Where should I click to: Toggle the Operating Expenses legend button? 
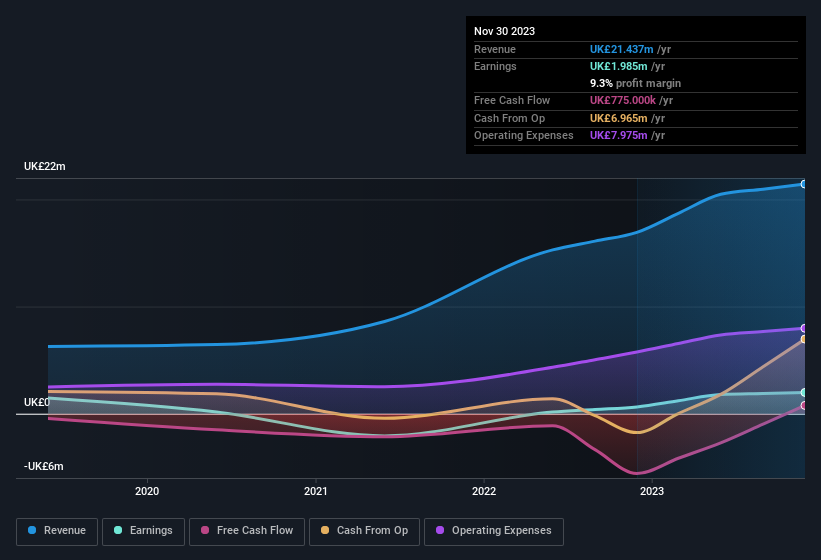(494, 531)
